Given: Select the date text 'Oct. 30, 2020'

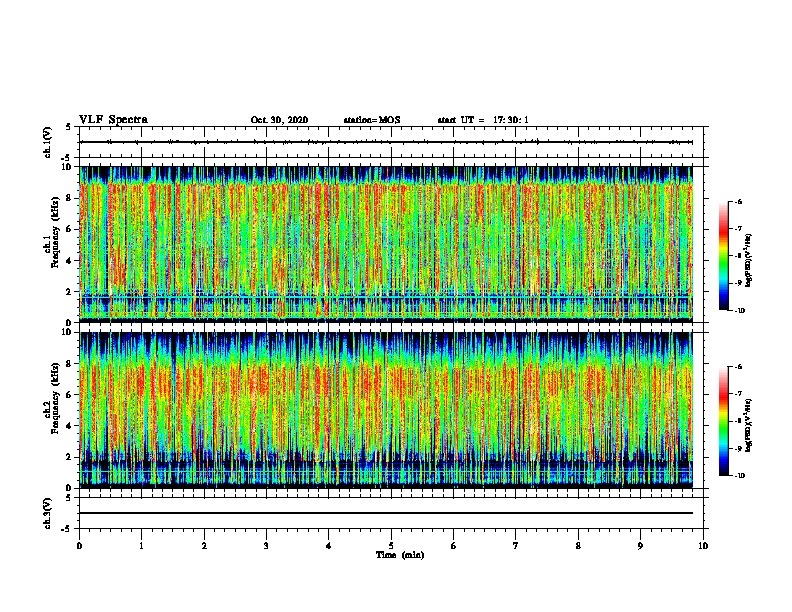Looking at the screenshot, I should 279,120.
